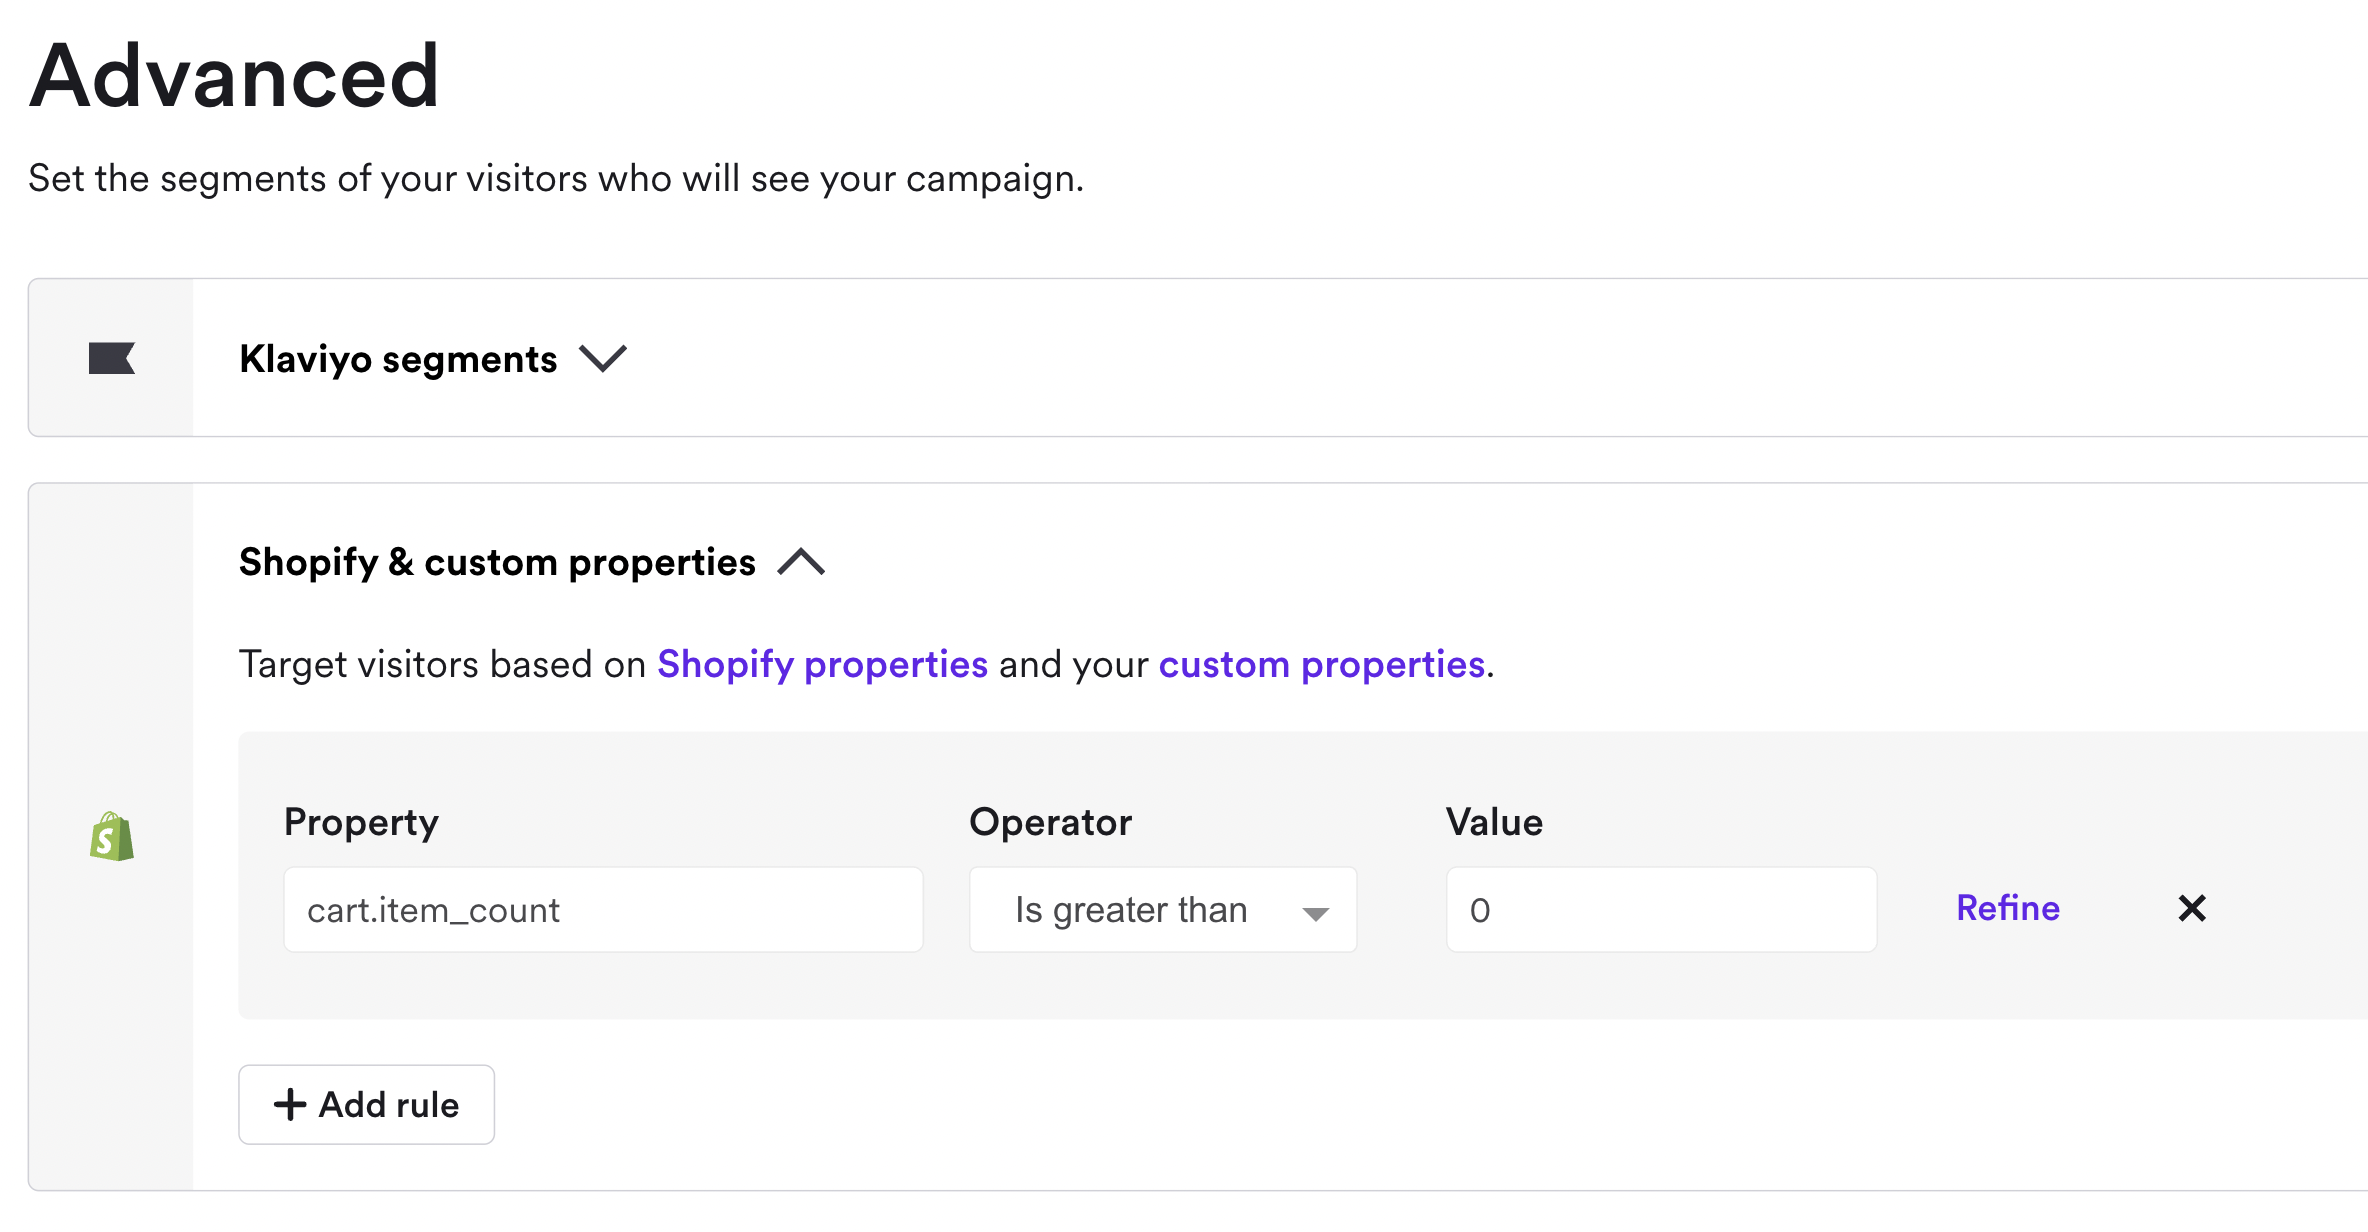The image size is (2368, 1232).
Task: Focus the Property field containing cart.item_count
Action: (x=603, y=910)
